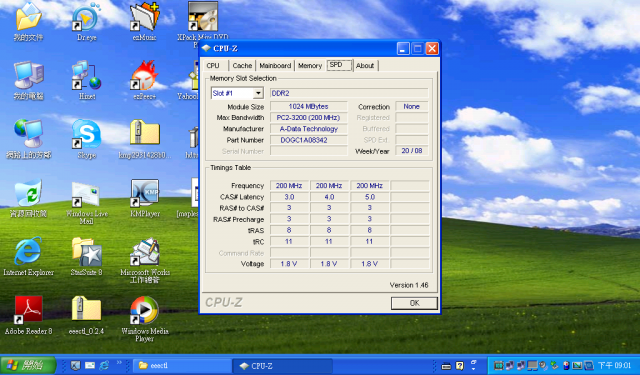Click the language bar keyboard icon
Screen dimensions: 640x375
click(446, 366)
